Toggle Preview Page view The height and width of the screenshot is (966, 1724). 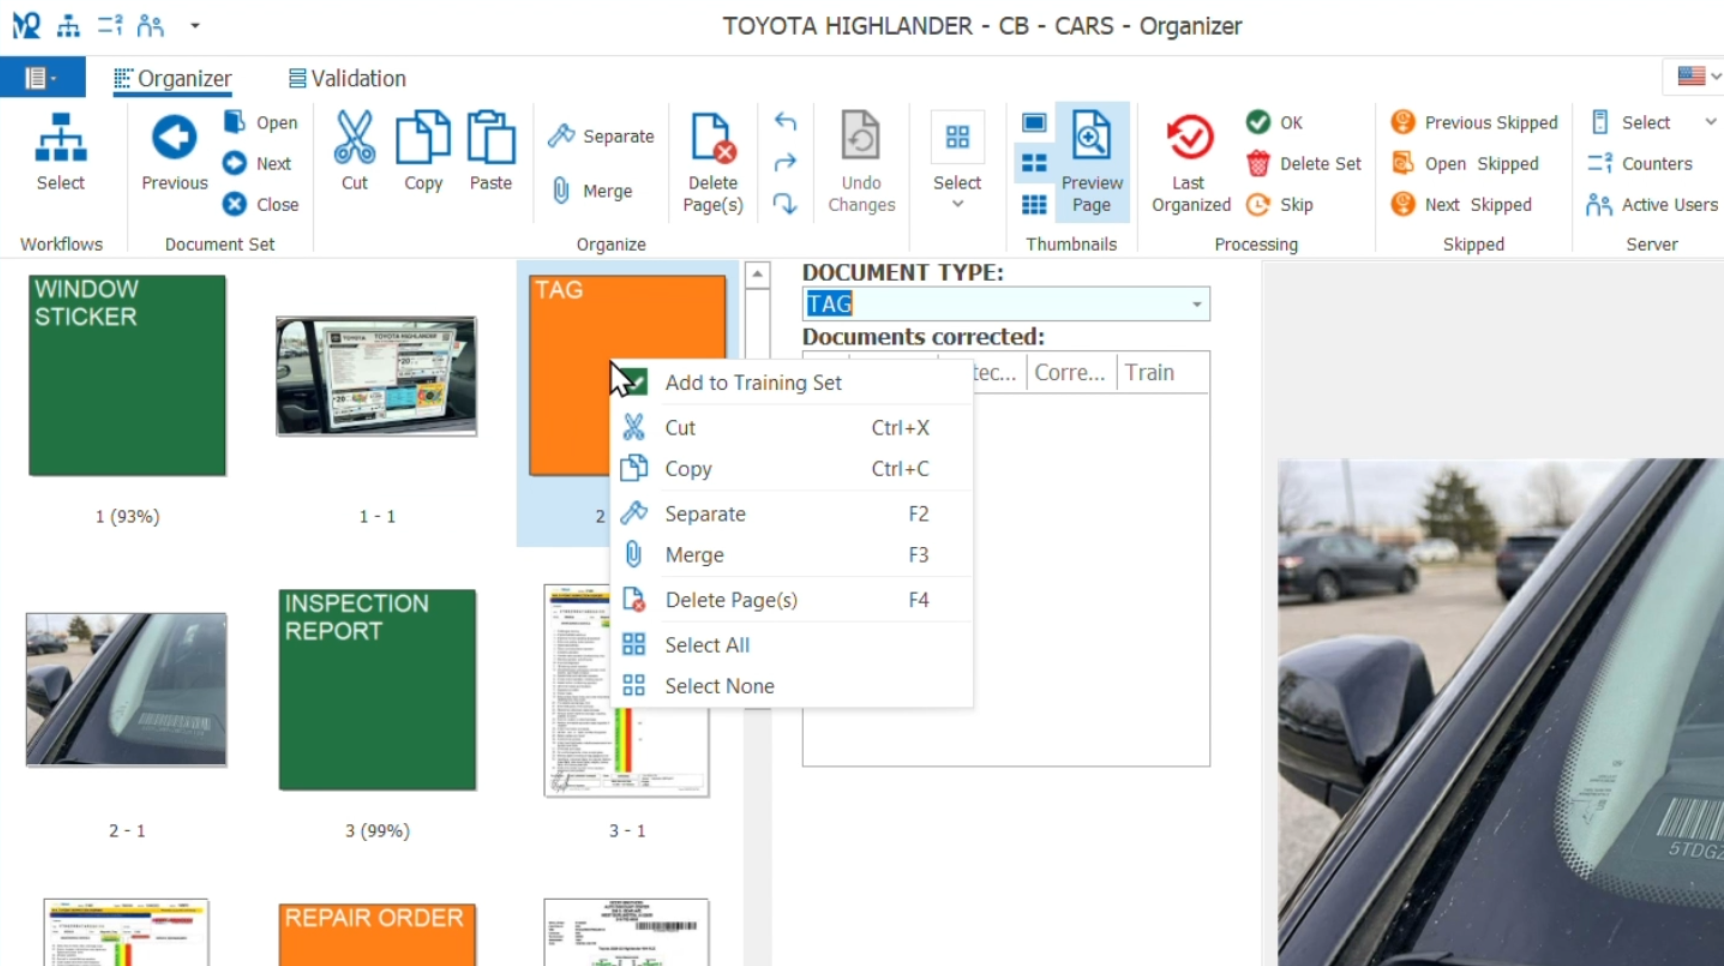(x=1091, y=162)
